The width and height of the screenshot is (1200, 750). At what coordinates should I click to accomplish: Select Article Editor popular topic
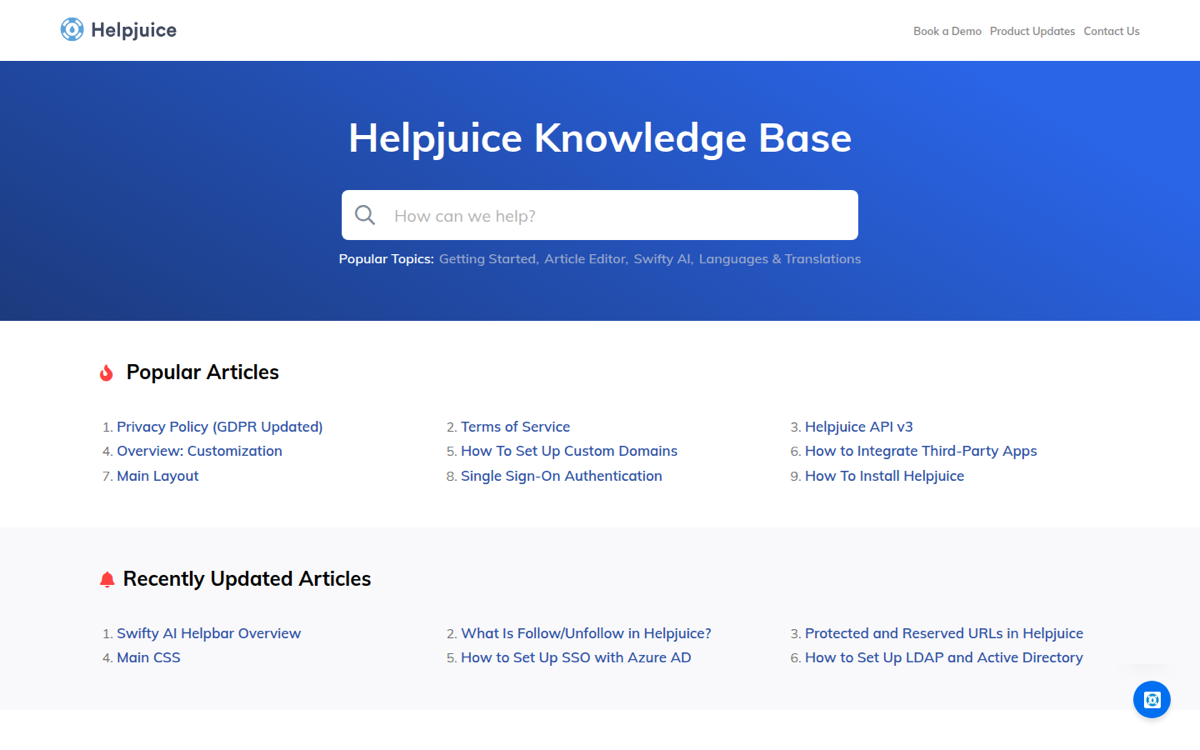click(x=586, y=259)
